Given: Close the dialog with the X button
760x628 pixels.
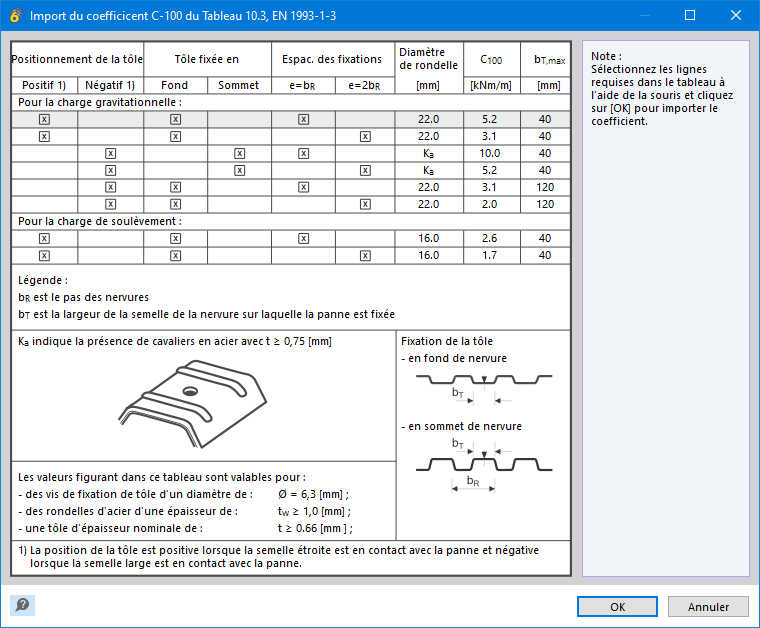Looking at the screenshot, I should click(x=736, y=16).
